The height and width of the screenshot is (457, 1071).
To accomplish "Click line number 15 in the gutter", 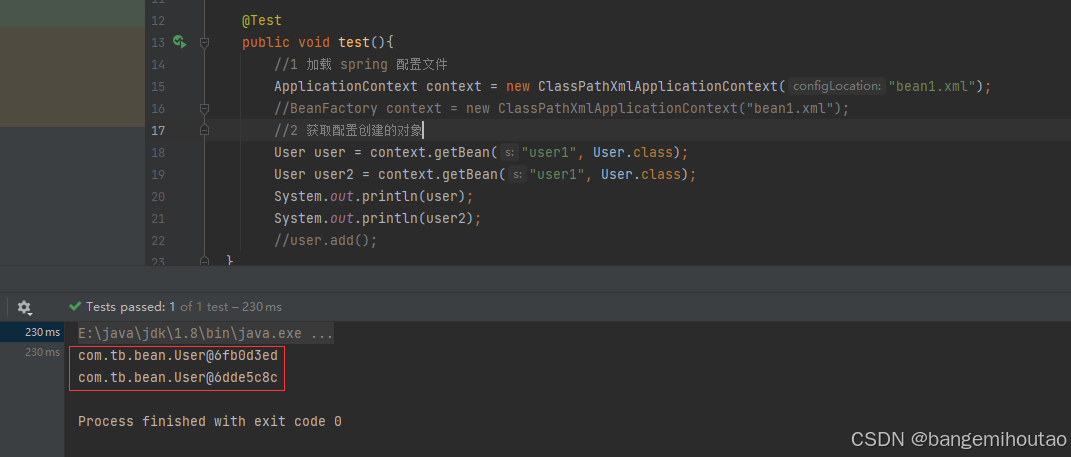I will coord(158,86).
